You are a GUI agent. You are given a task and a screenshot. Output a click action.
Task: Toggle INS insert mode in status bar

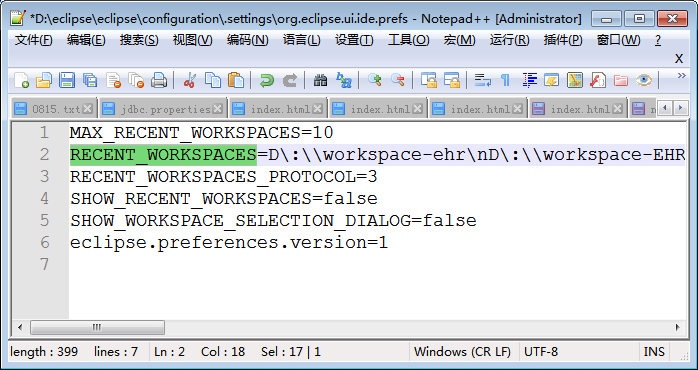[x=654, y=352]
